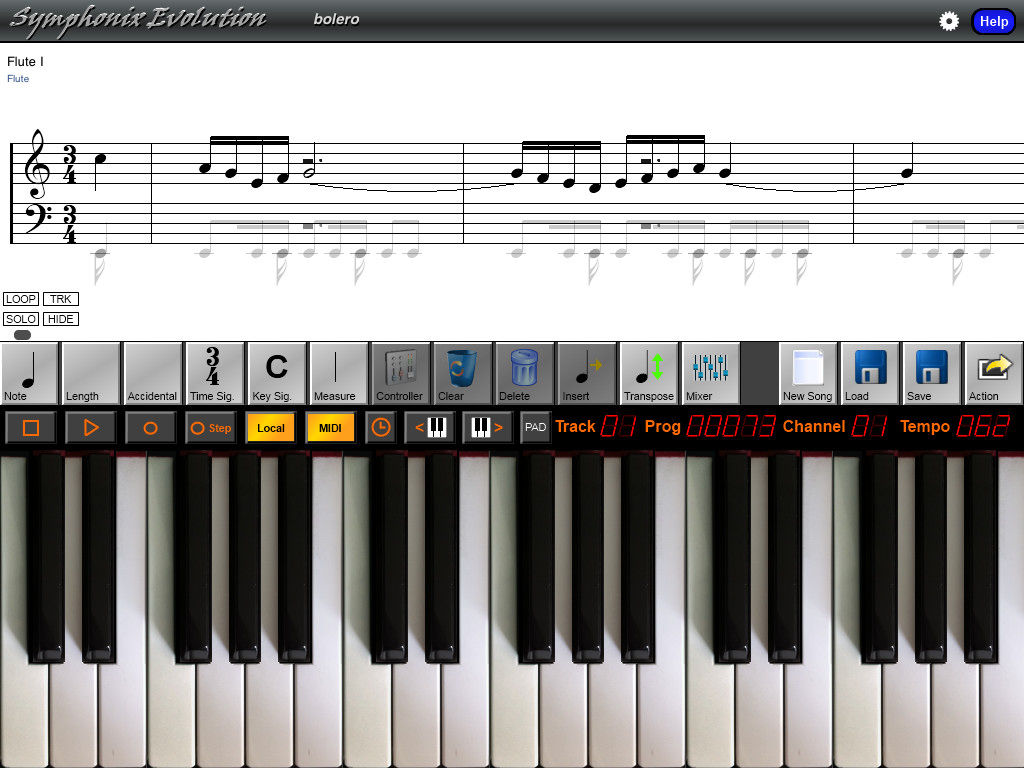This screenshot has width=1024, height=768.
Task: Open the Action share menu
Action: pyautogui.click(x=993, y=374)
